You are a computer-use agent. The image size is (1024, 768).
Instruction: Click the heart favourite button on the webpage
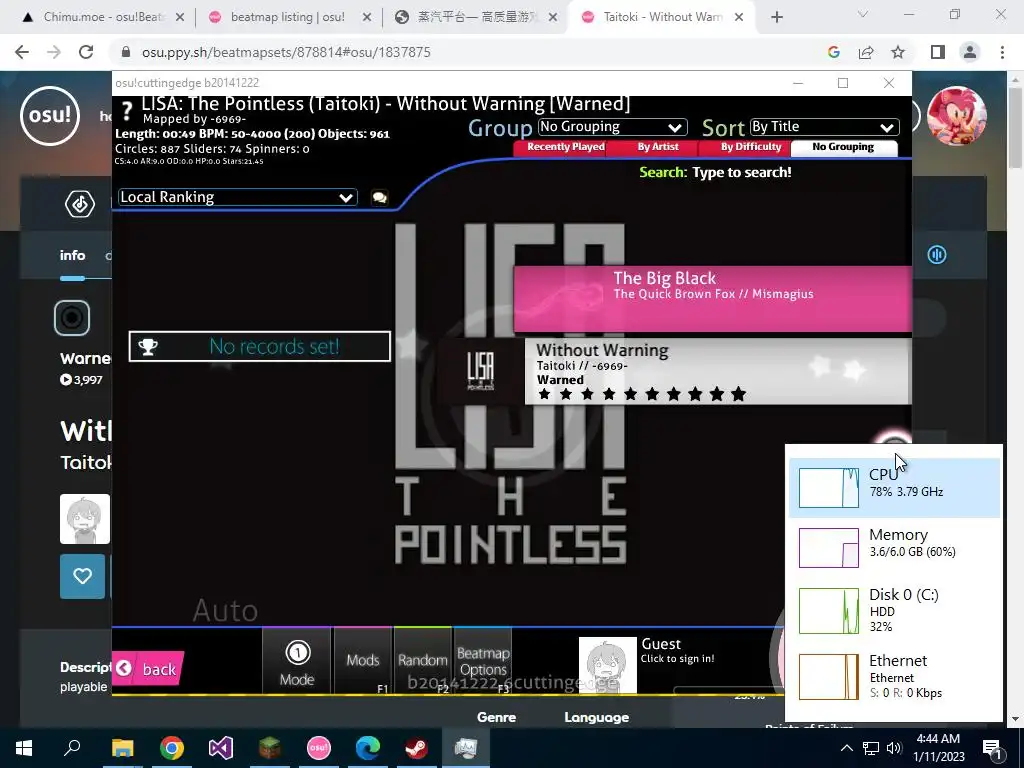tap(82, 576)
